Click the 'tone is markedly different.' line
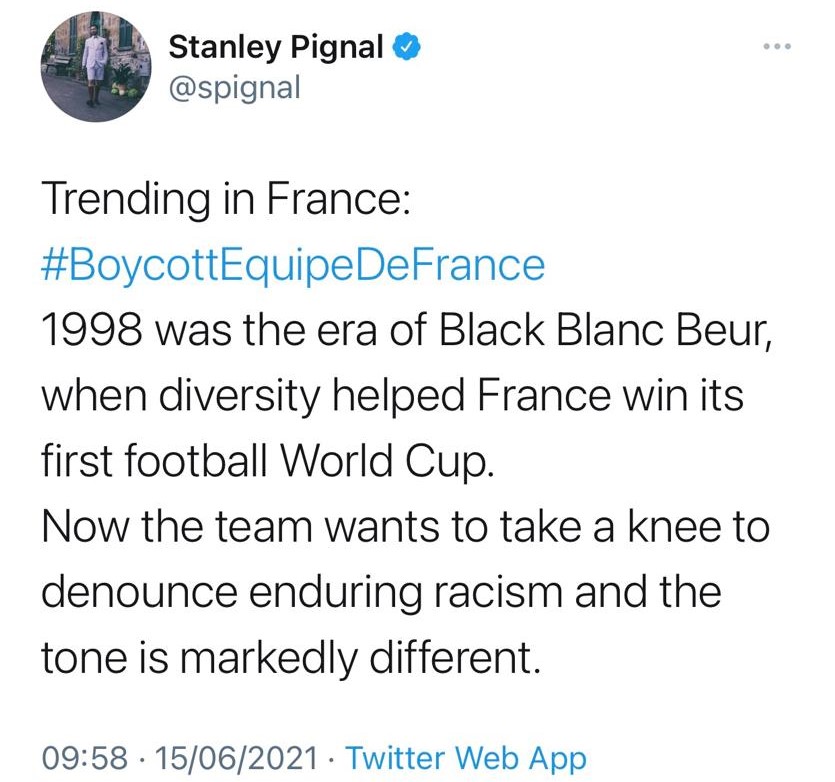Viewport: 835px width, 782px height. pos(289,657)
